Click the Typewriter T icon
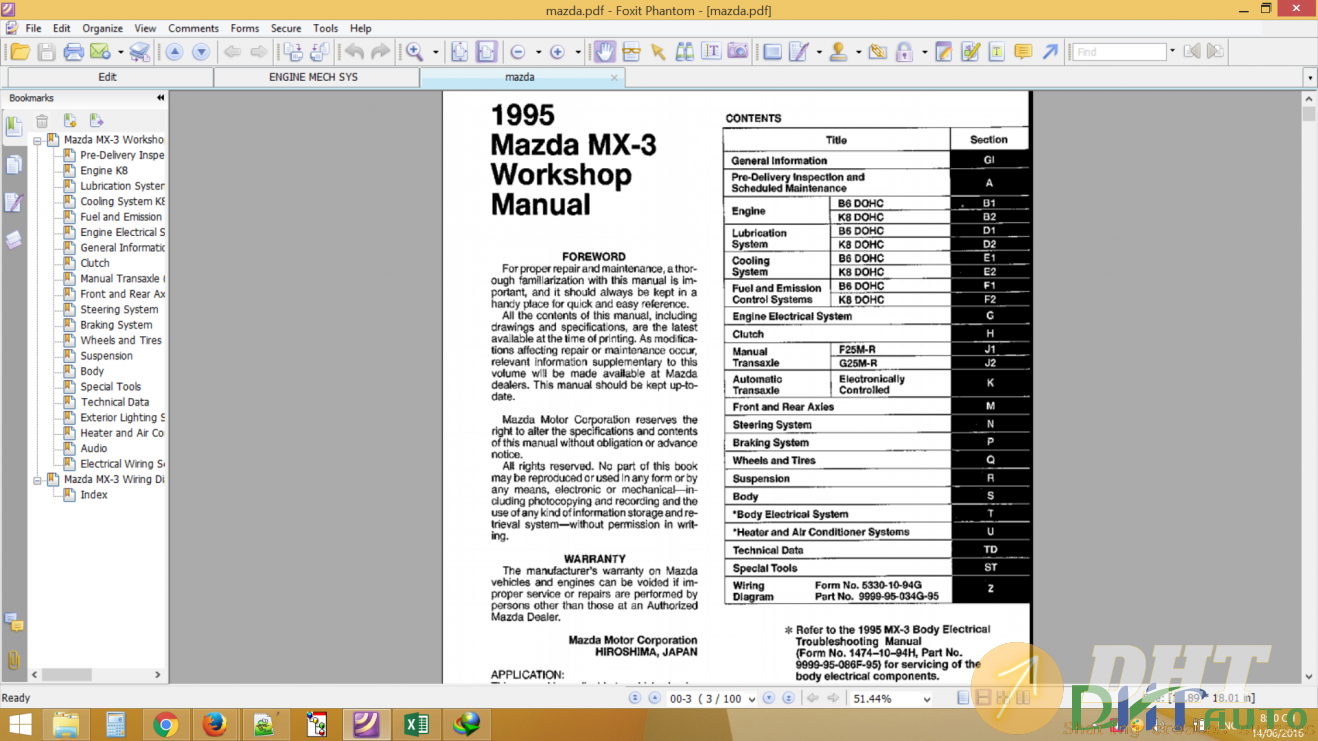This screenshot has width=1318, height=741. point(997,52)
